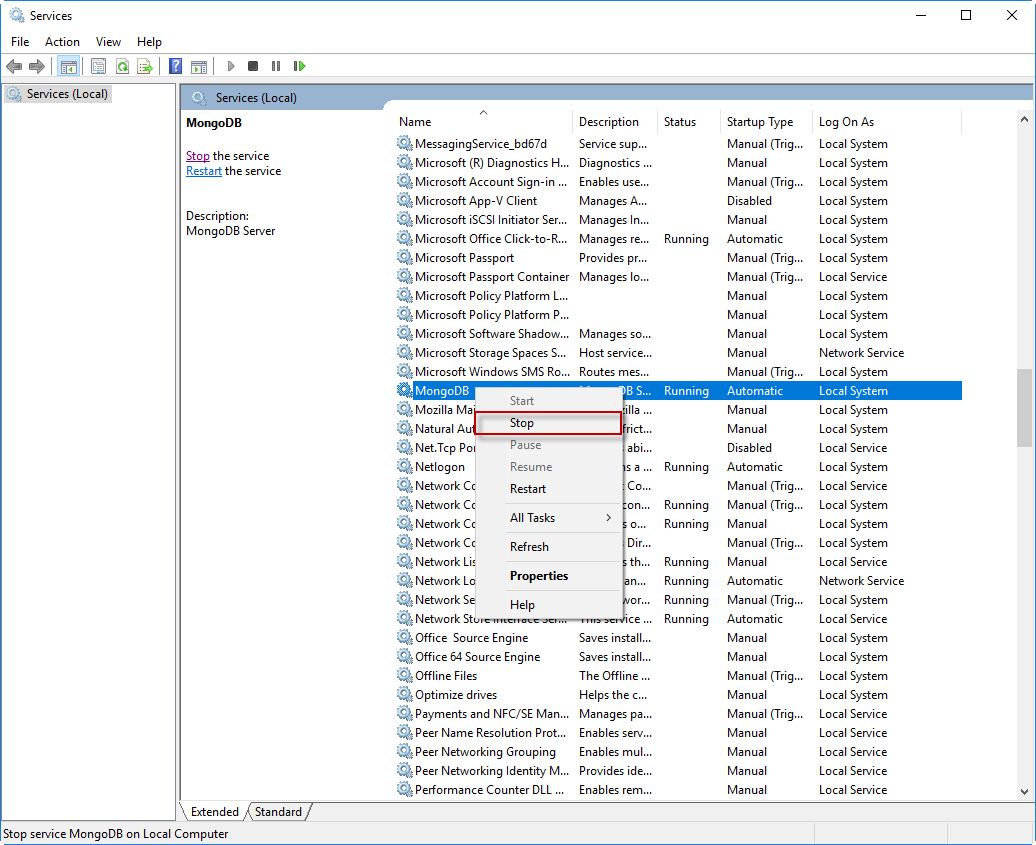
Task: Choose Refresh in the context menu
Action: 548,547
